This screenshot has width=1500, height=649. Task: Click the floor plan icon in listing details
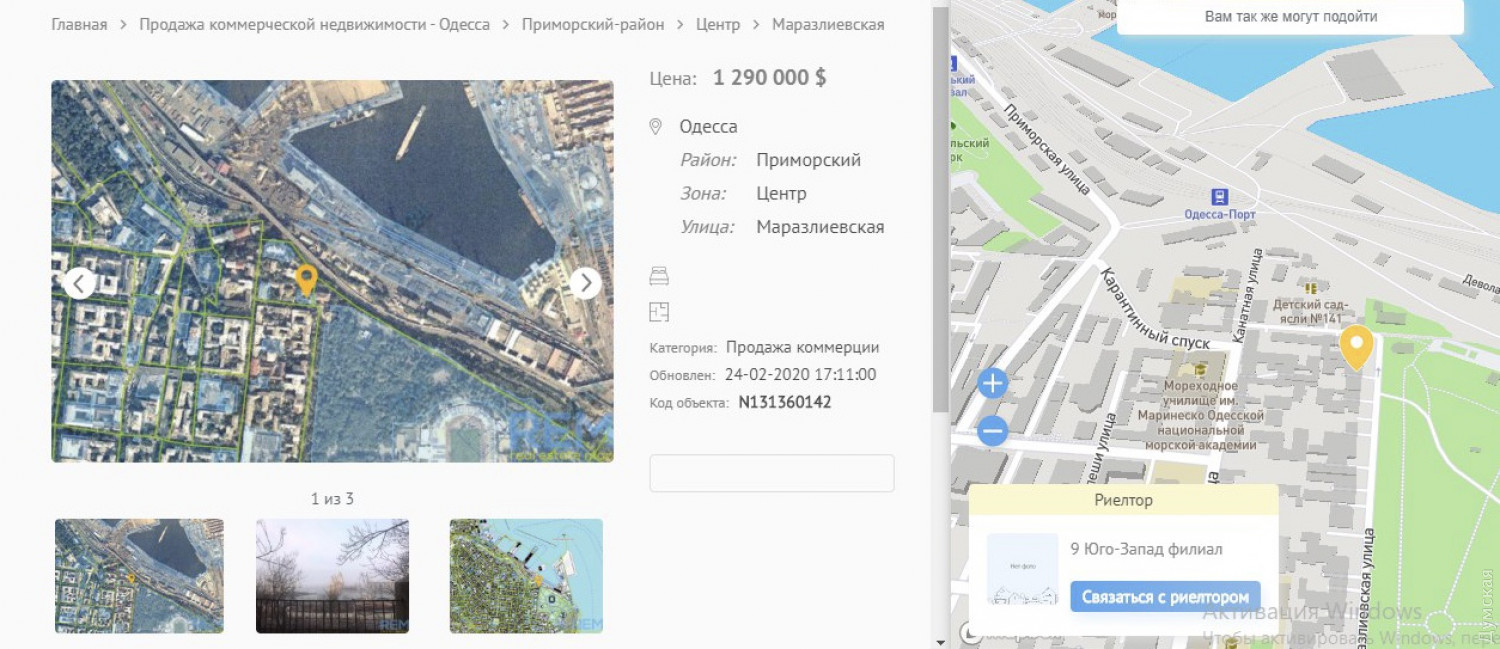coord(658,312)
